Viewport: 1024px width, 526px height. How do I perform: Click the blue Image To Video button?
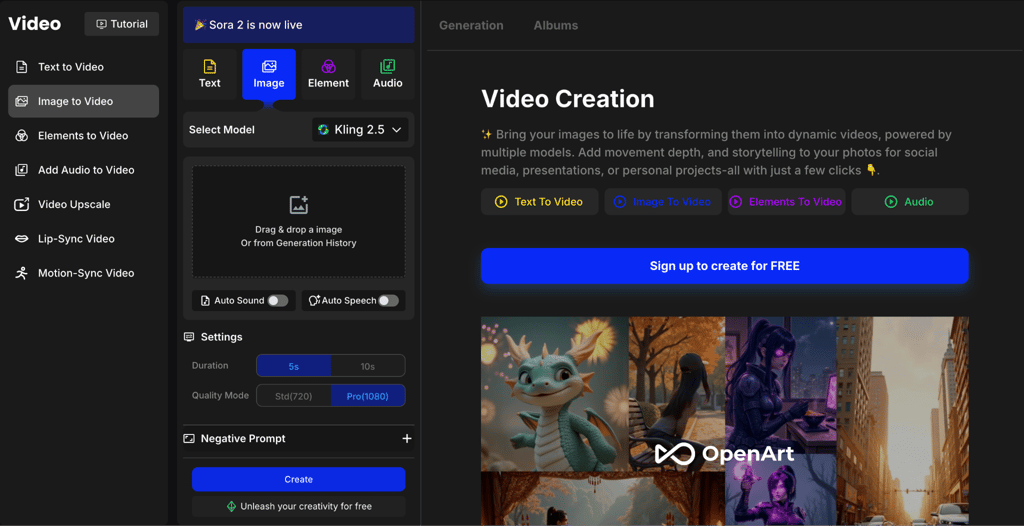(663, 202)
